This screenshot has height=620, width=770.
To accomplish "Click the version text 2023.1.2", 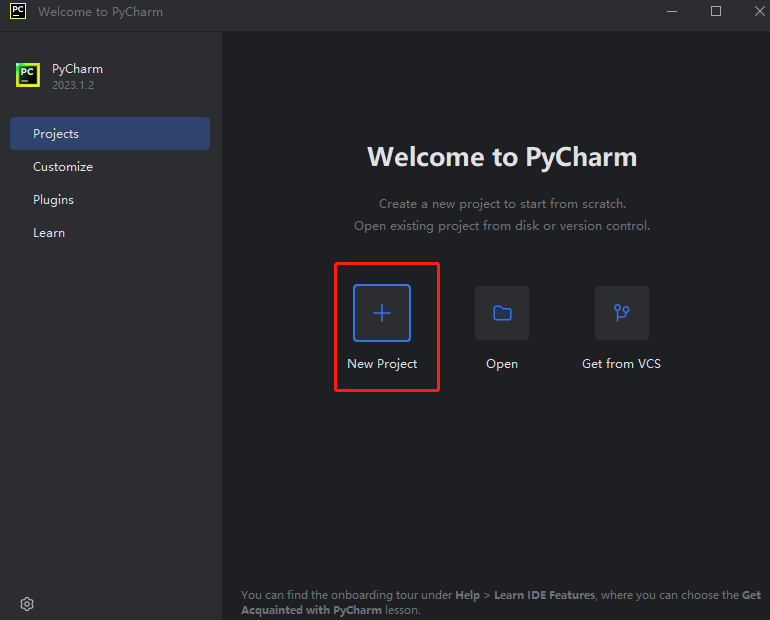I will (x=73, y=85).
